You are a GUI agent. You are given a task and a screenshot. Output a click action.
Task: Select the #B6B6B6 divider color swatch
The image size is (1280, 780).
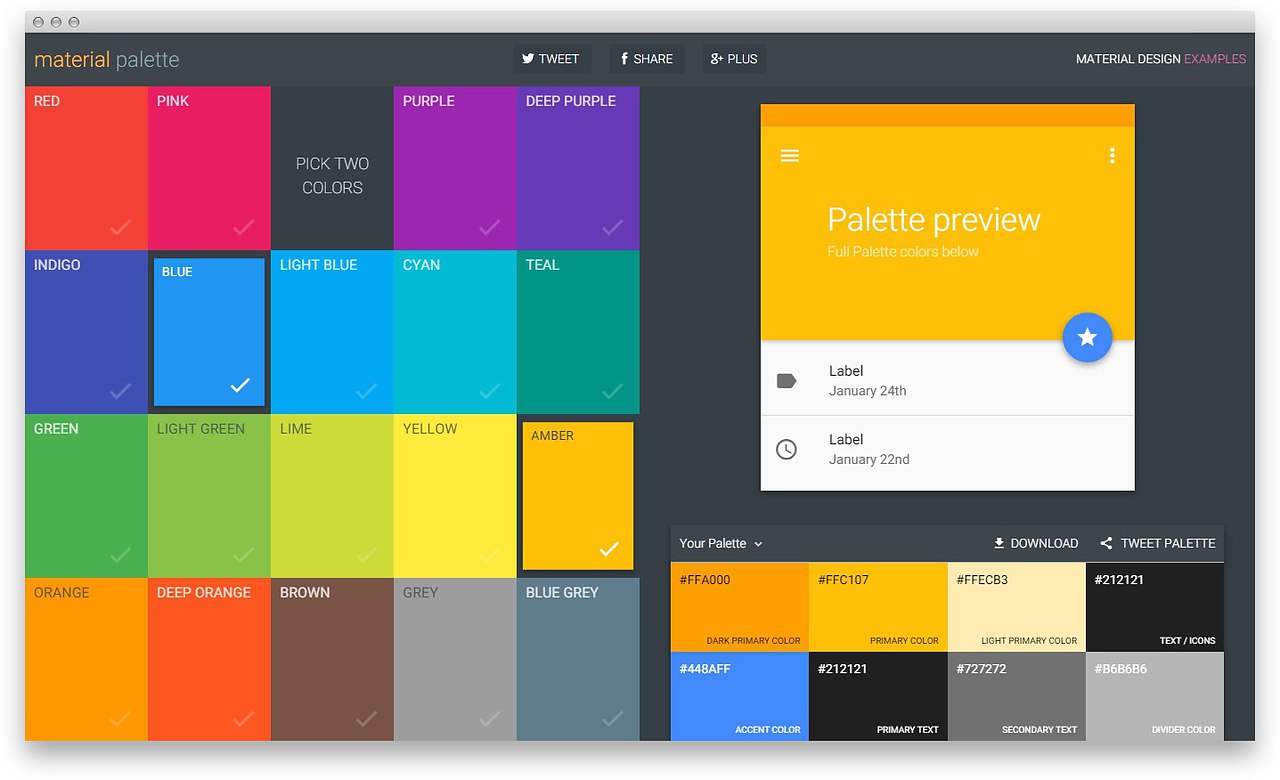click(x=1155, y=696)
